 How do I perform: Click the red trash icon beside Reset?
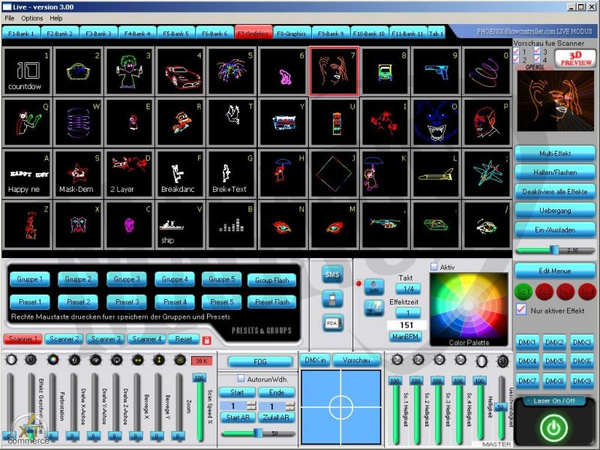207,340
